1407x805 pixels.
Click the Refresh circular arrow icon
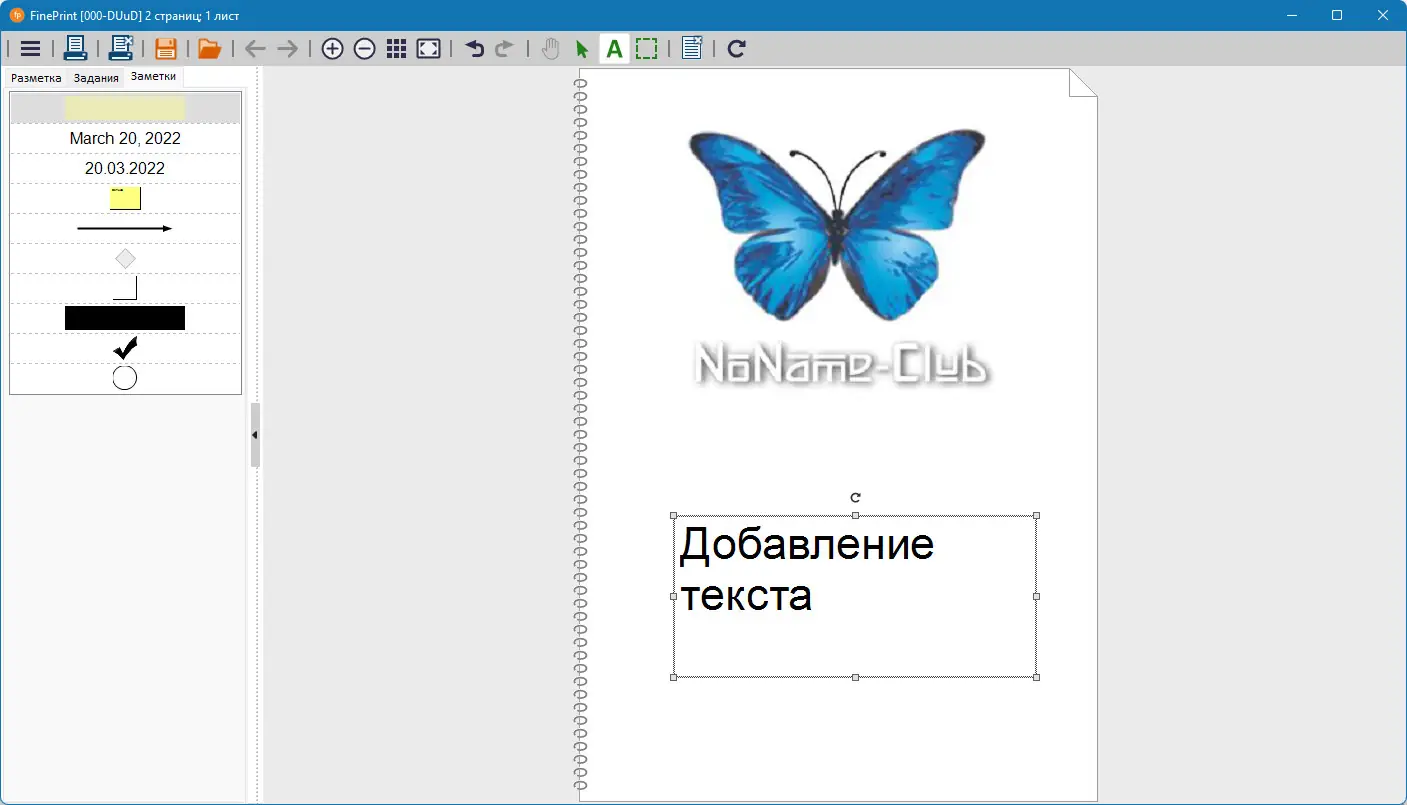[737, 49]
